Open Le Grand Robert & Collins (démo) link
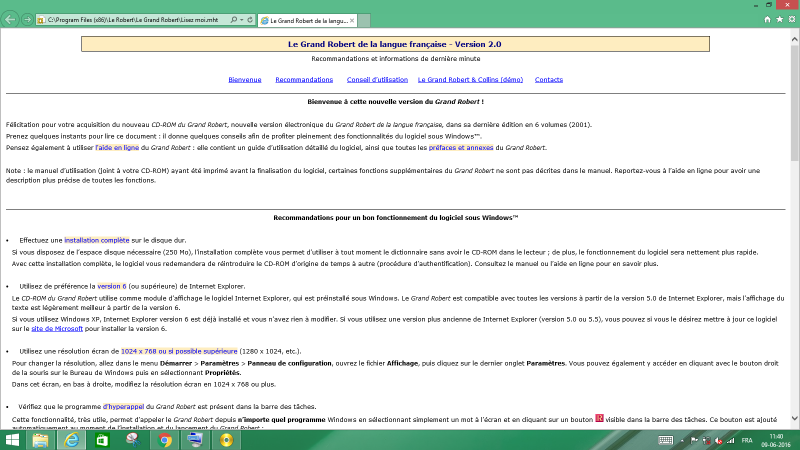 click(x=470, y=80)
